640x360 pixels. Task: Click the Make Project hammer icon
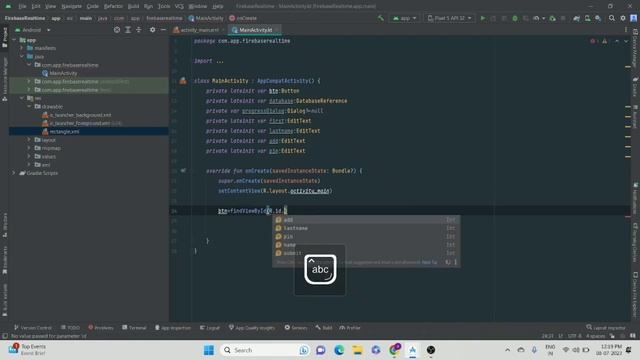[380, 18]
